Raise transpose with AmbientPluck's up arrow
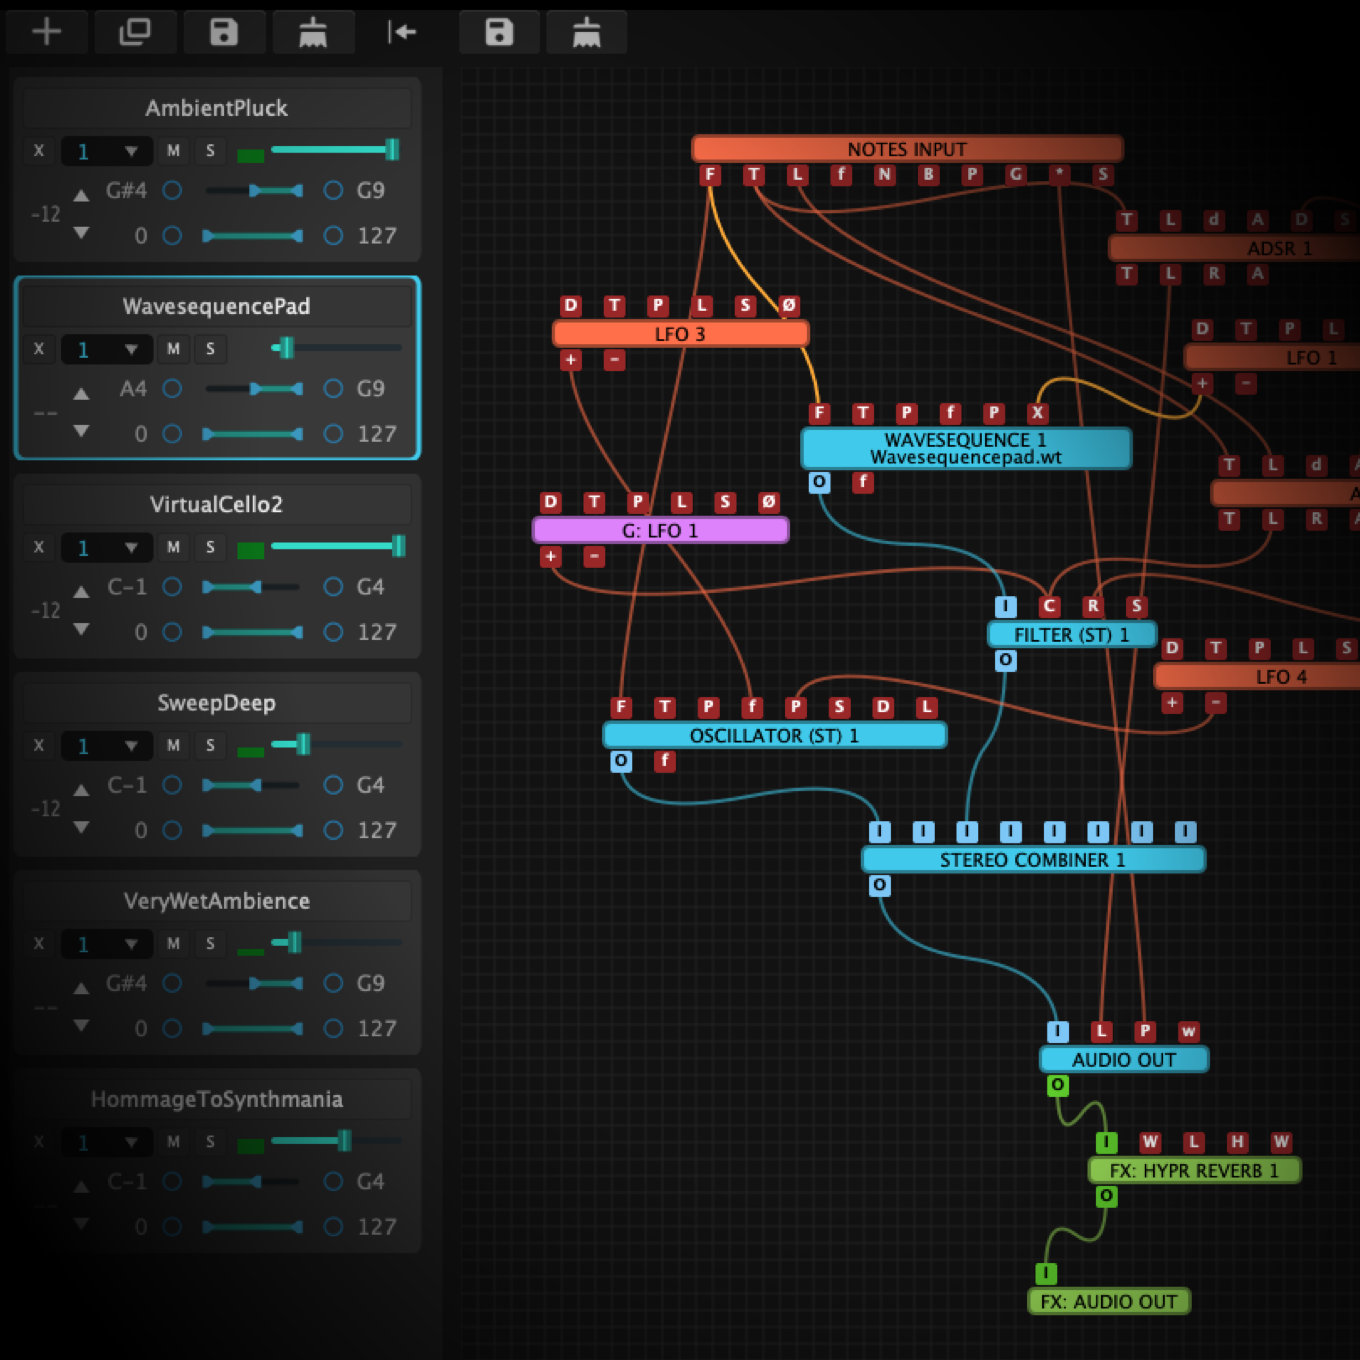The height and width of the screenshot is (1360, 1360). [82, 195]
